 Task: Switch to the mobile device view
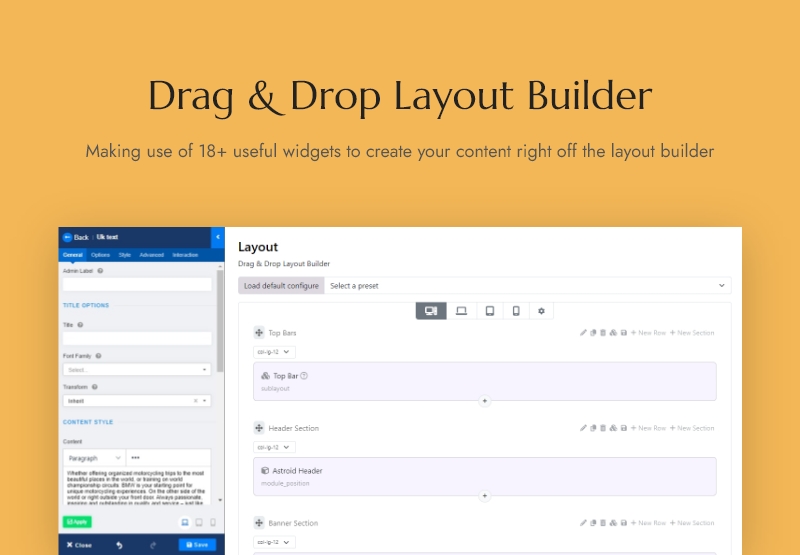tap(516, 311)
